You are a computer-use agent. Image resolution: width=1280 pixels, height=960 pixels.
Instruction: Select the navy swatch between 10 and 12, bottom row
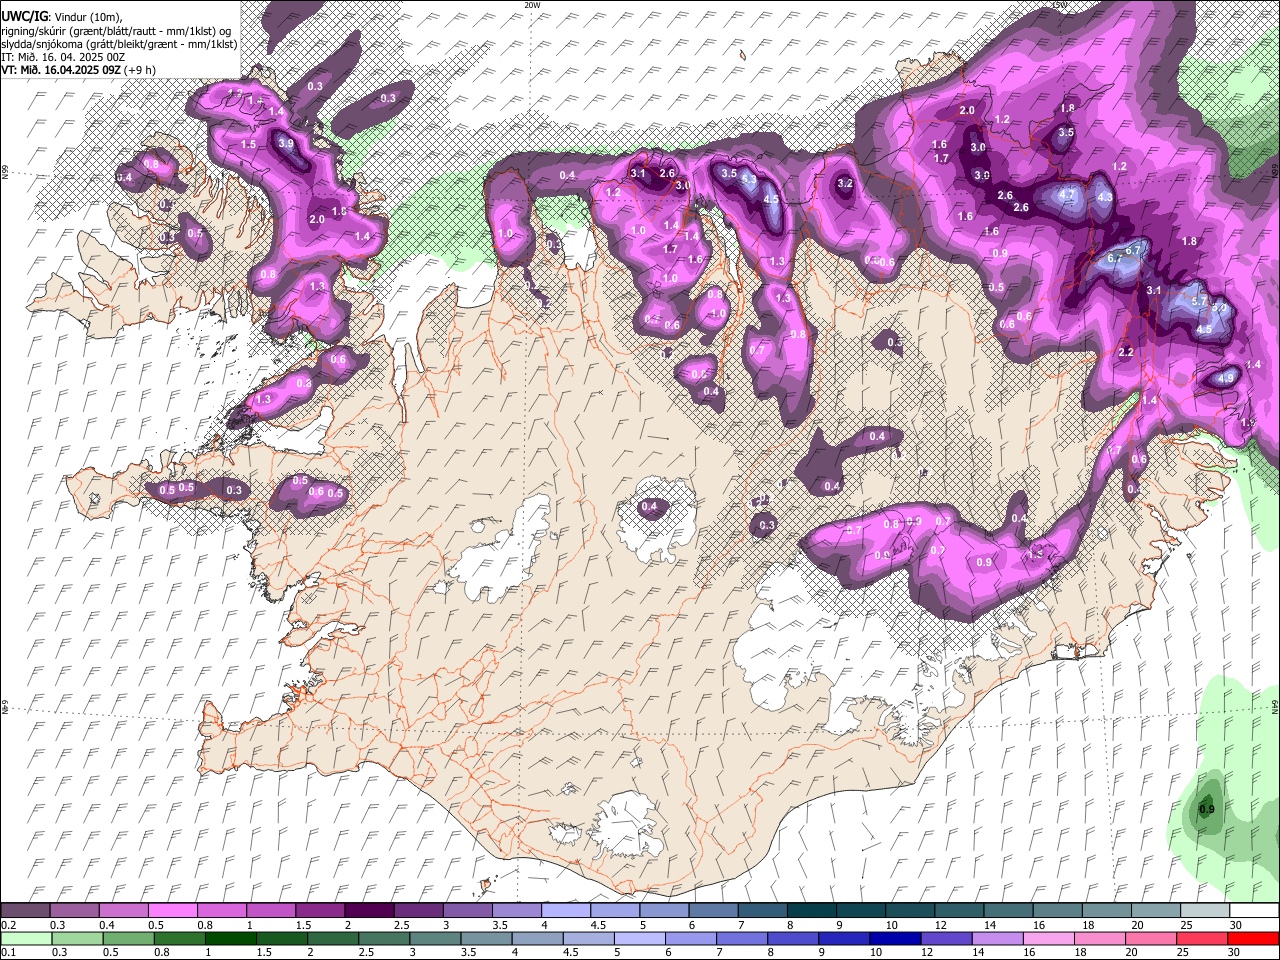(894, 938)
